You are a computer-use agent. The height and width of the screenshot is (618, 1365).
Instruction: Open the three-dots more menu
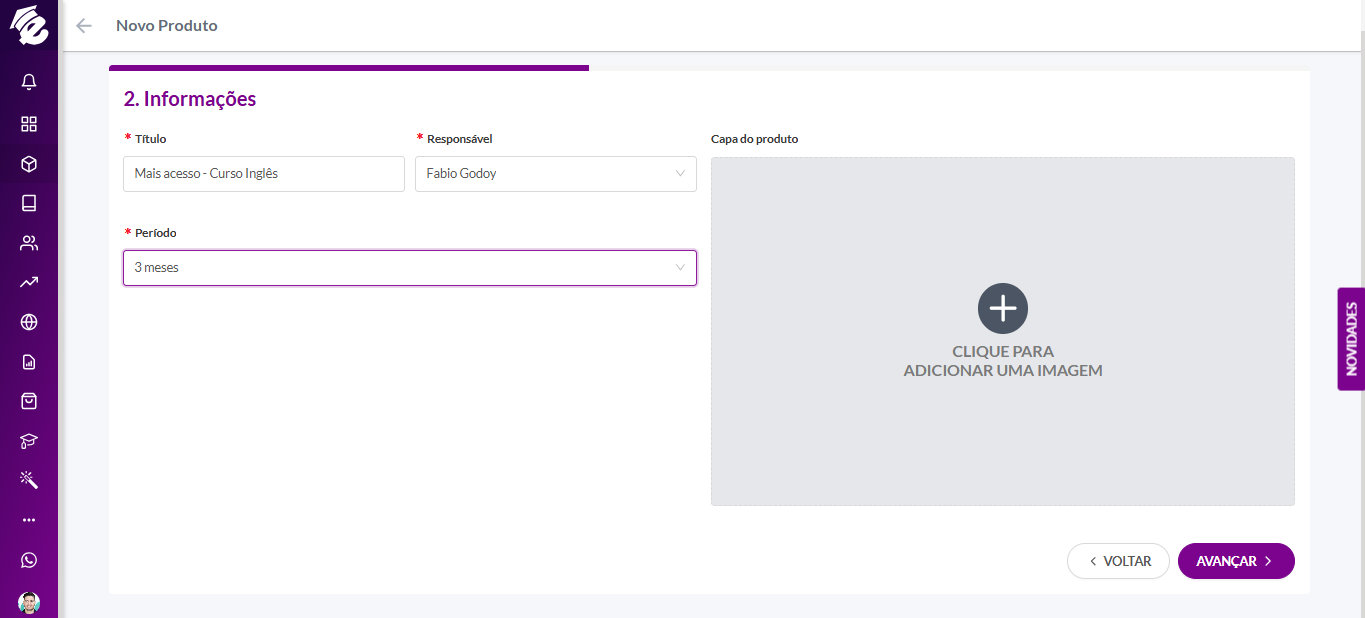click(29, 520)
